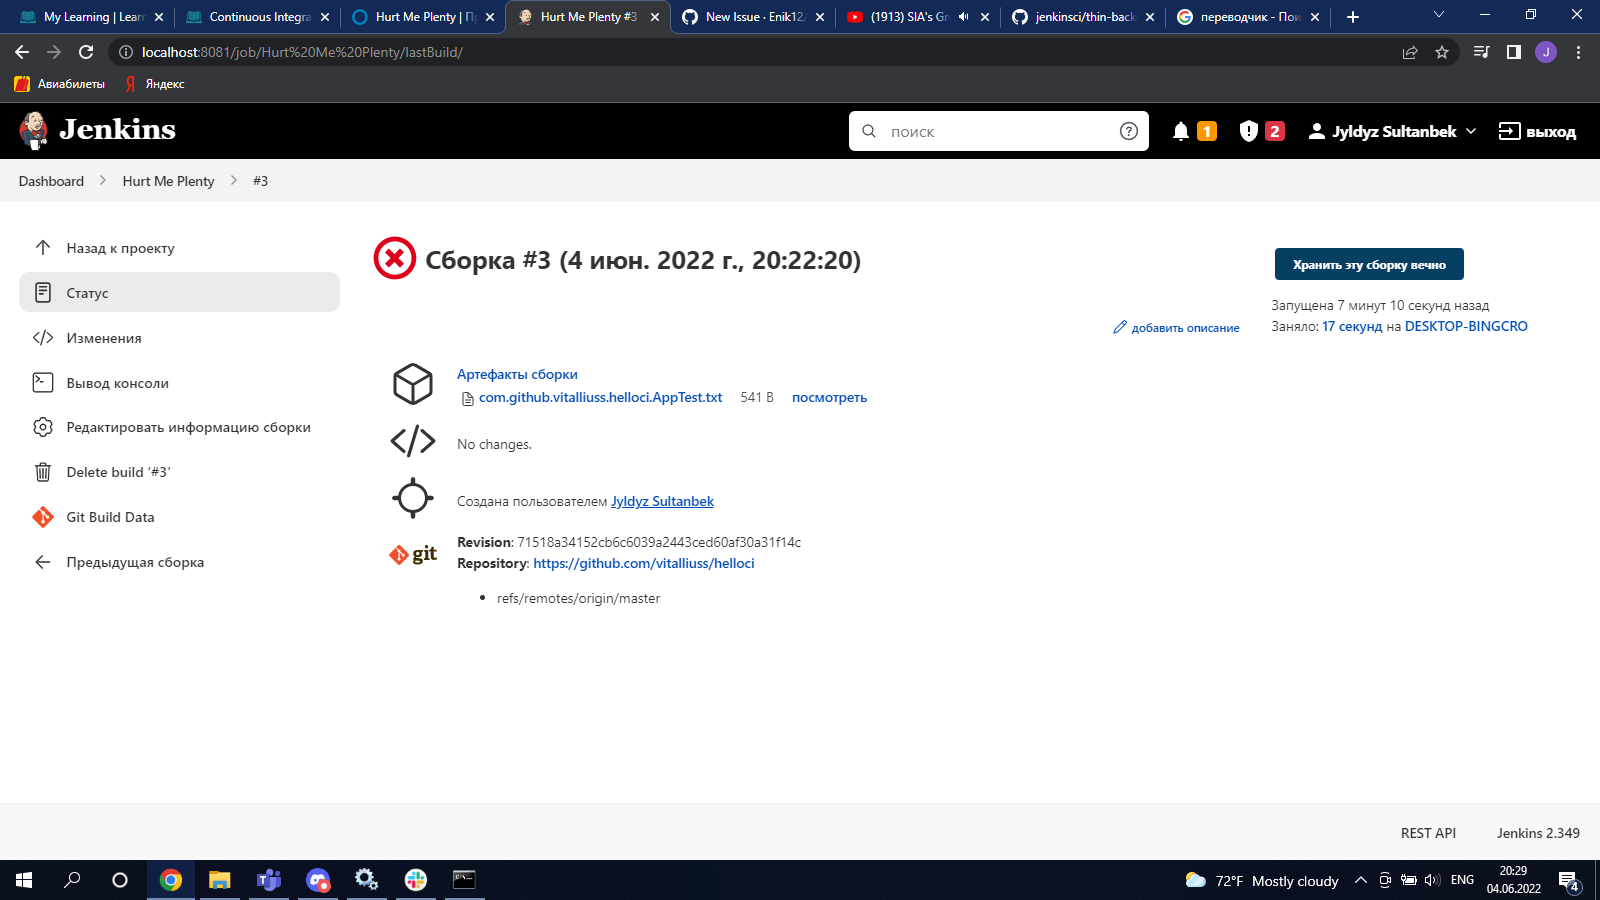Click the Изменения code brackets sidebar icon
Screen dimensions: 1600x900
click(43, 338)
